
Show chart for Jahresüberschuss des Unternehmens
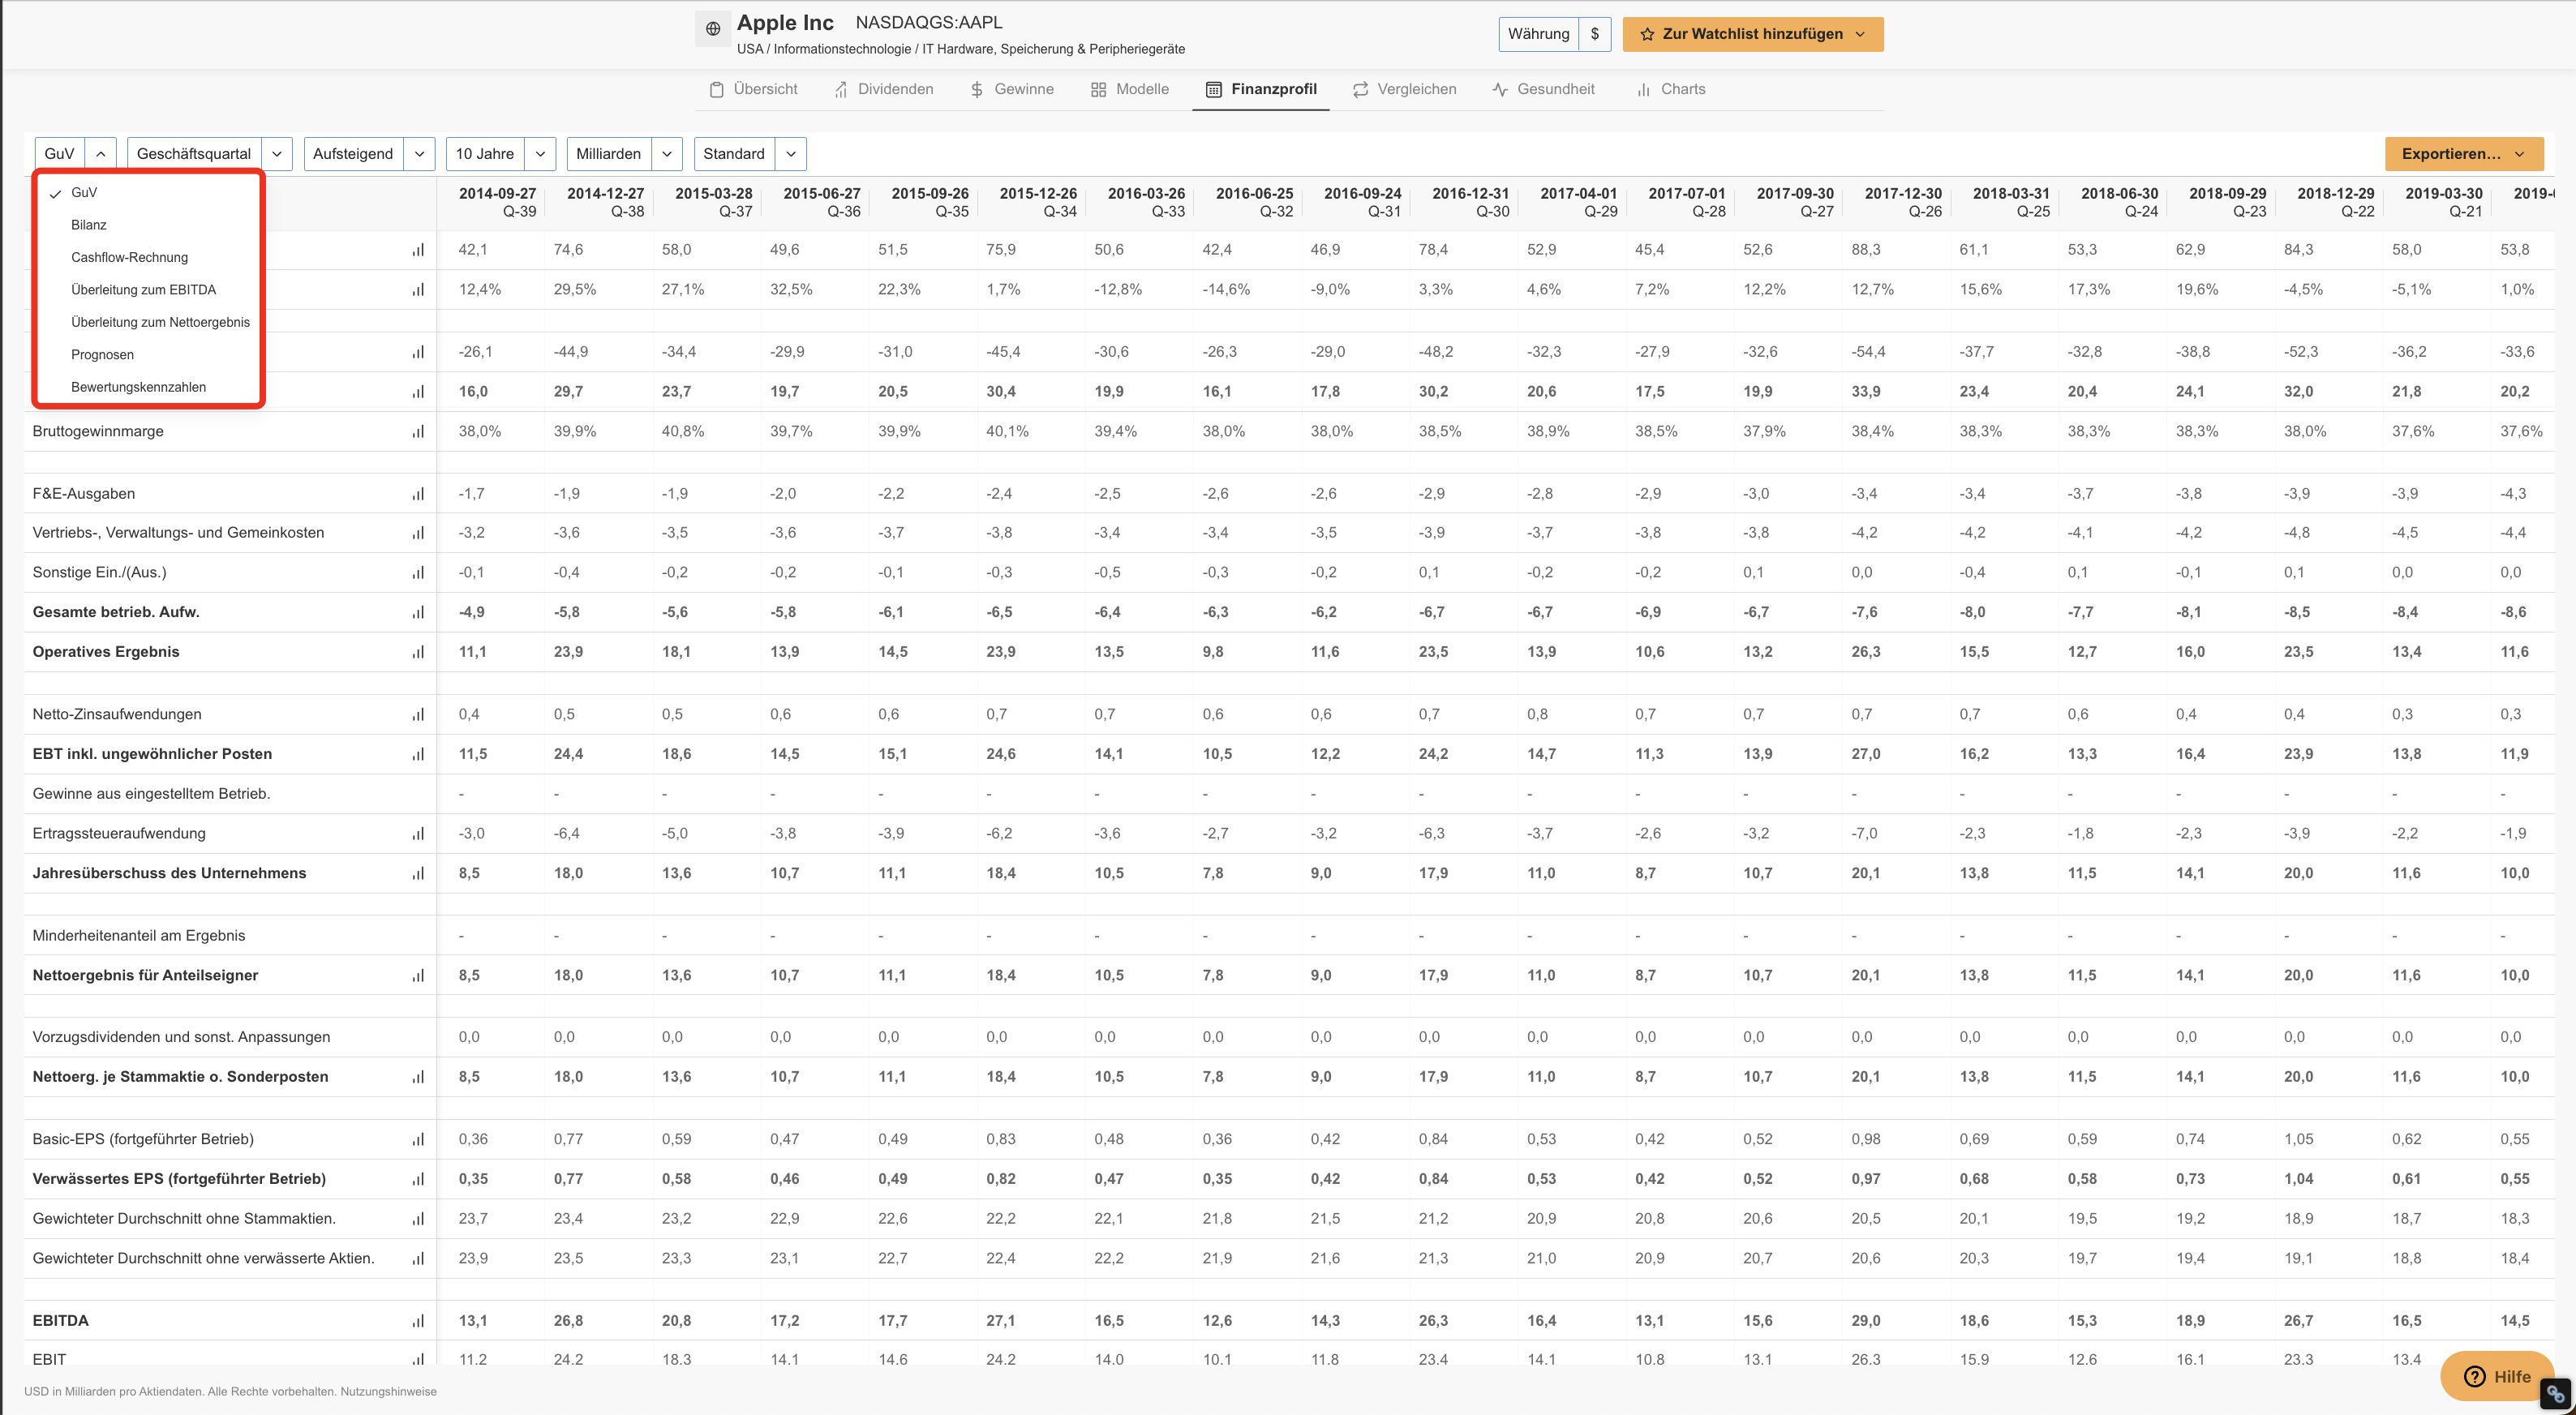pyautogui.click(x=418, y=874)
